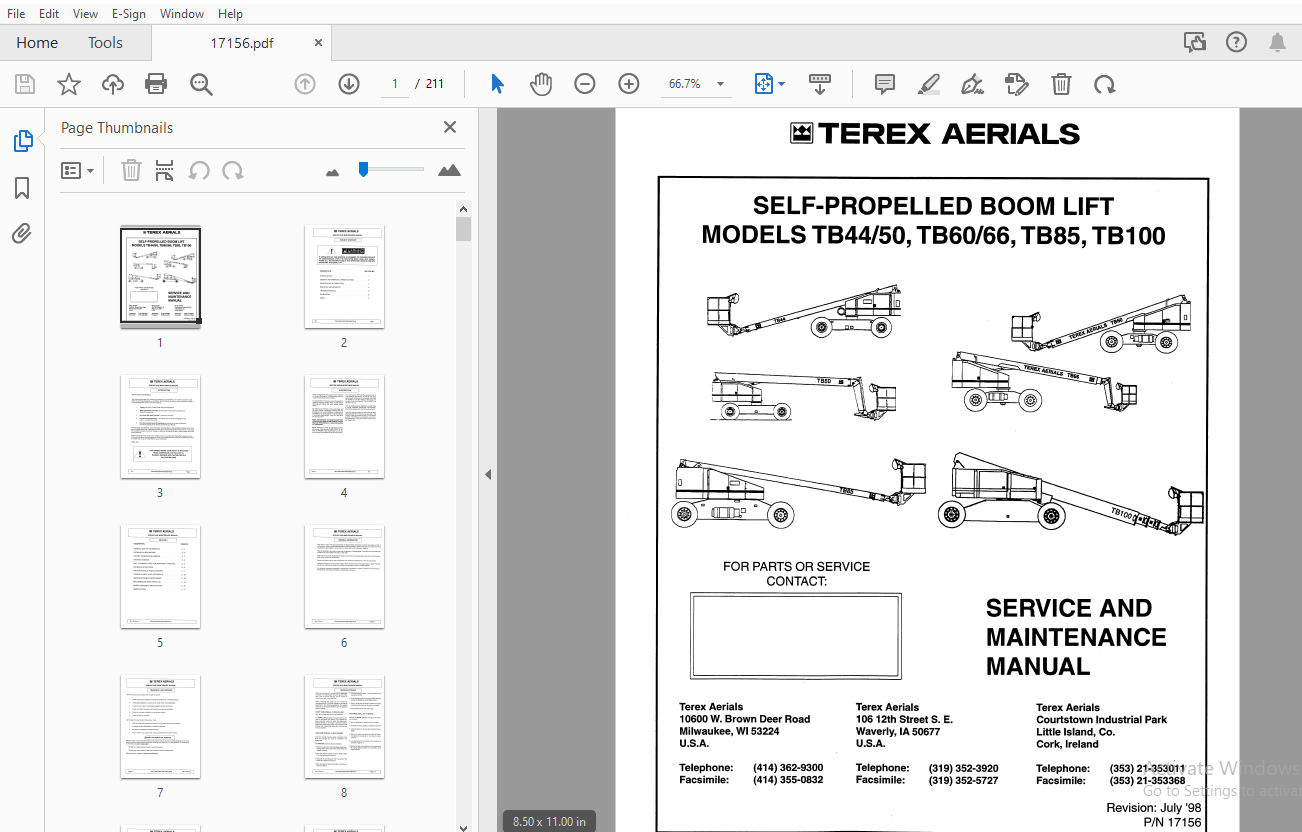This screenshot has height=832, width=1302.
Task: Delete the page using the toolbar trash icon
Action: (1061, 84)
